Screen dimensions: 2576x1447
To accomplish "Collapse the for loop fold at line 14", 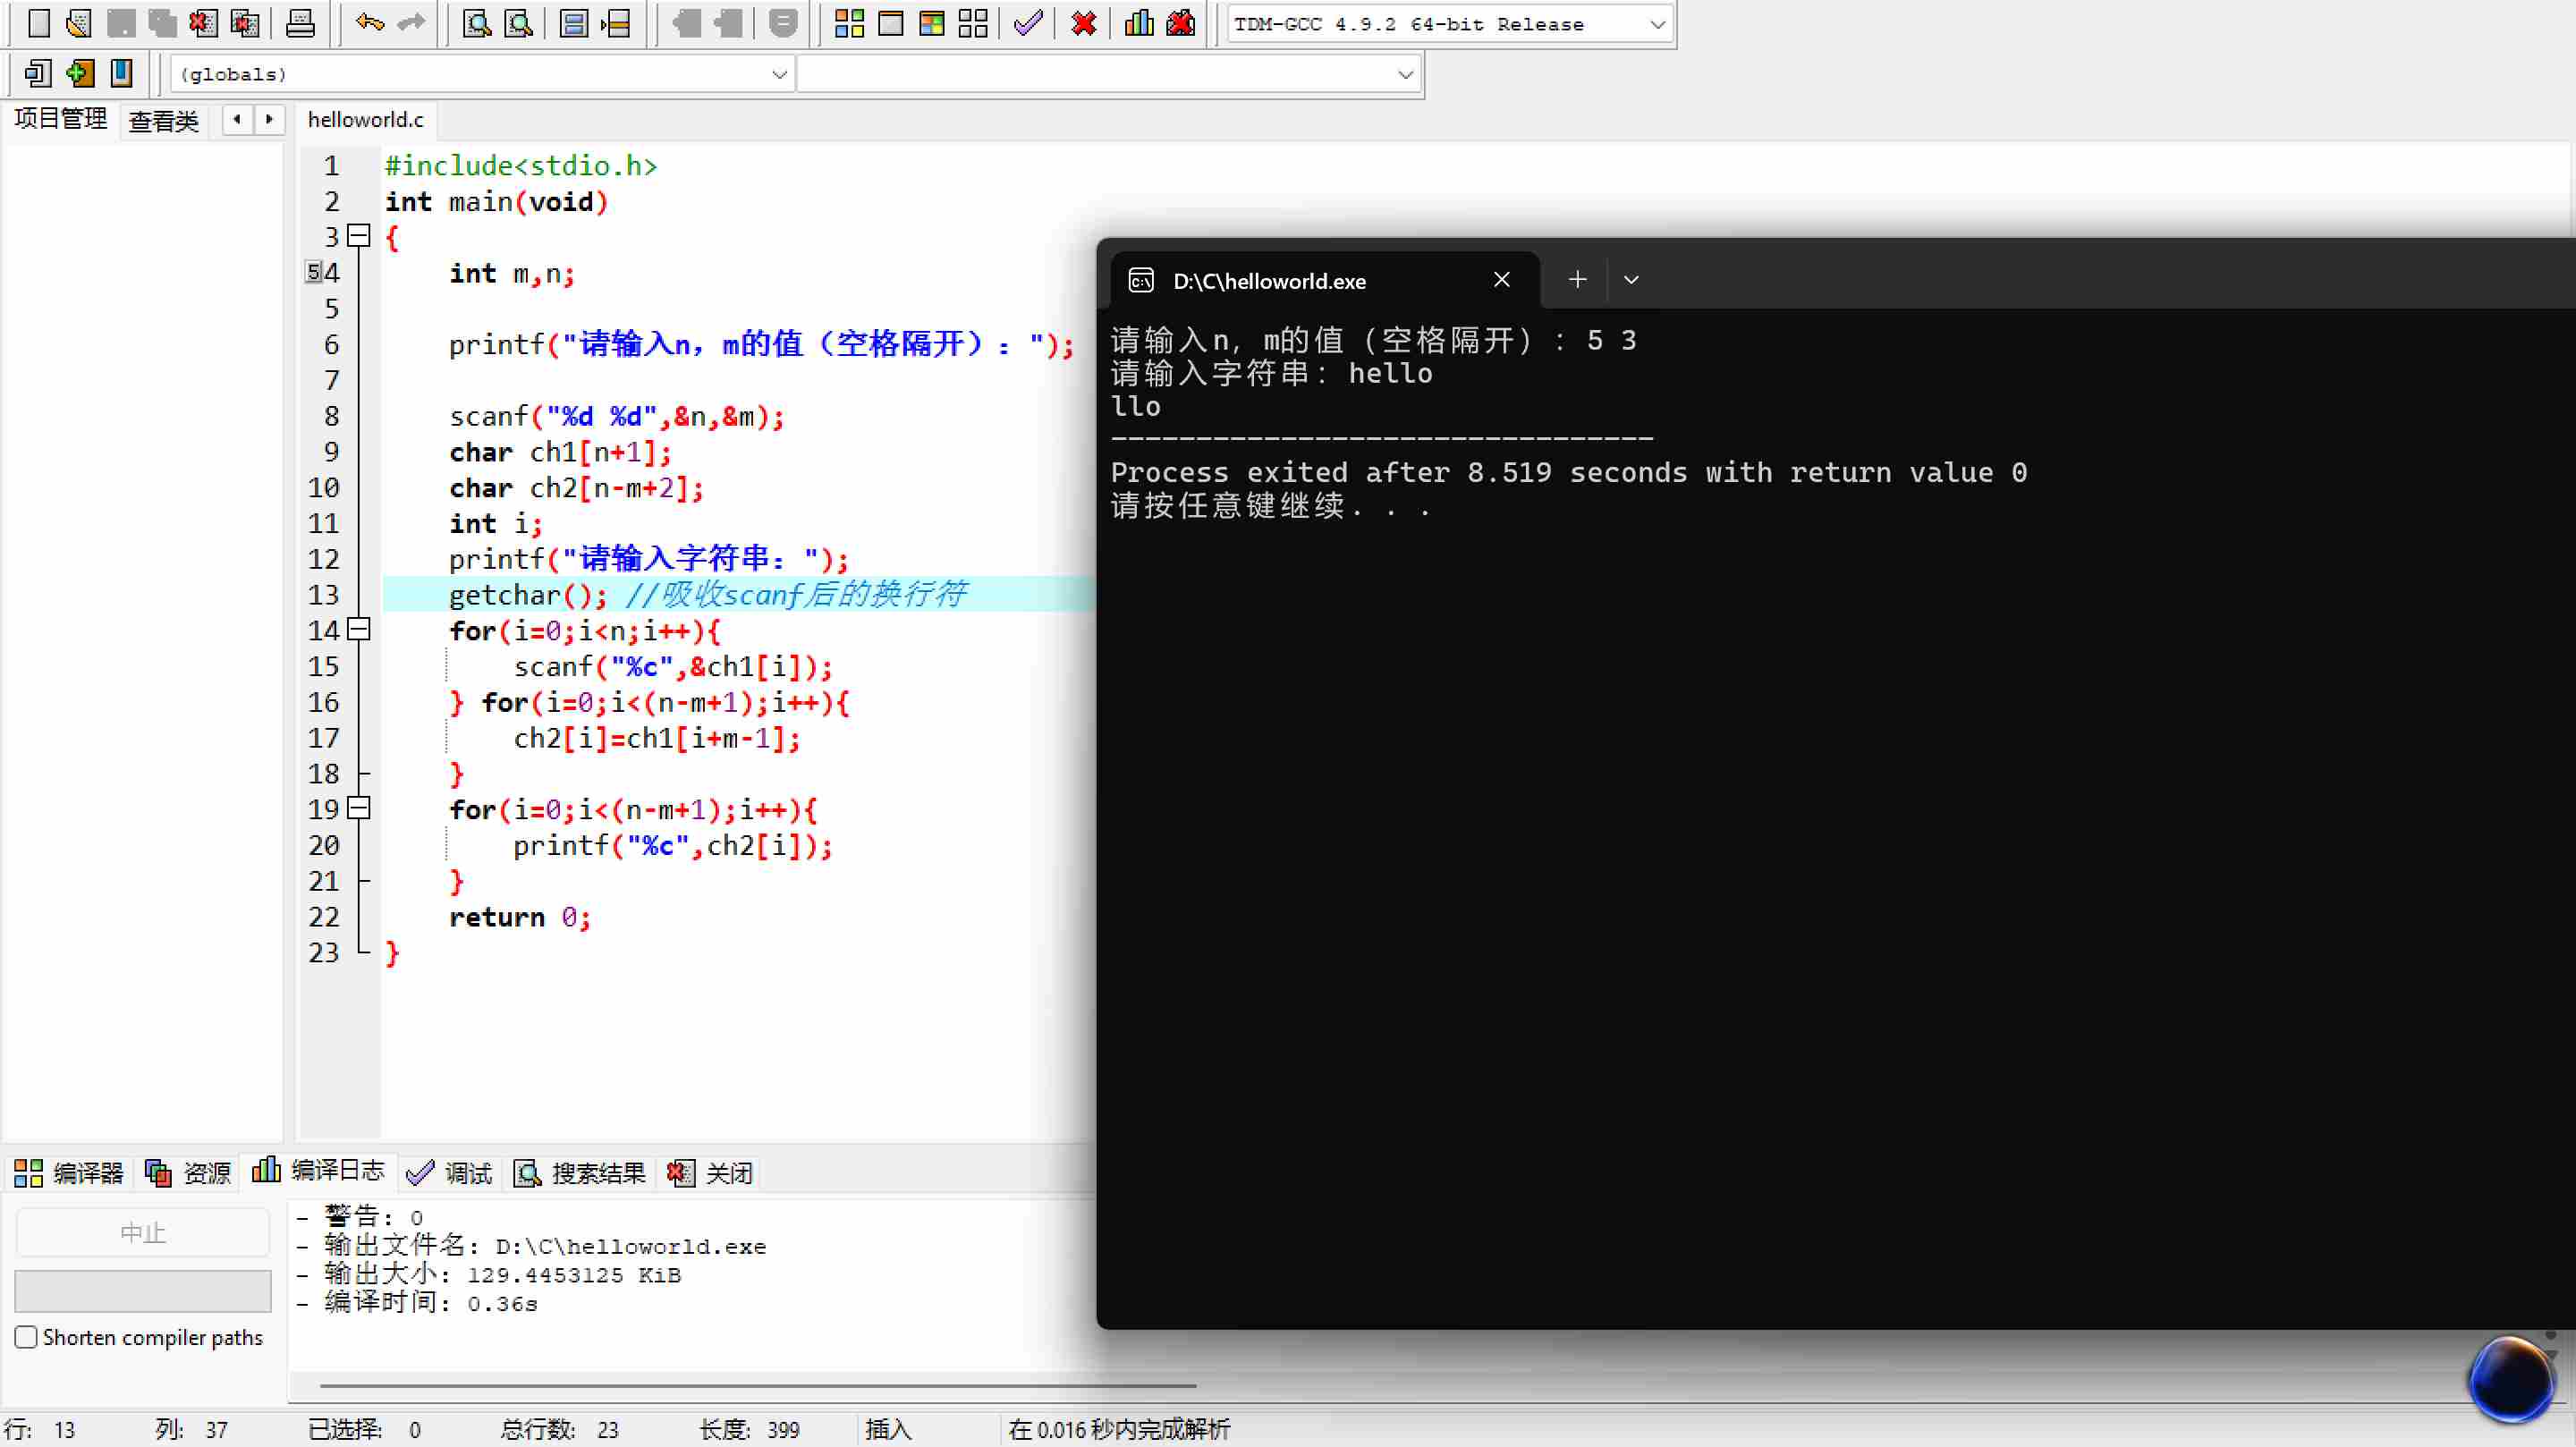I will pos(359,629).
